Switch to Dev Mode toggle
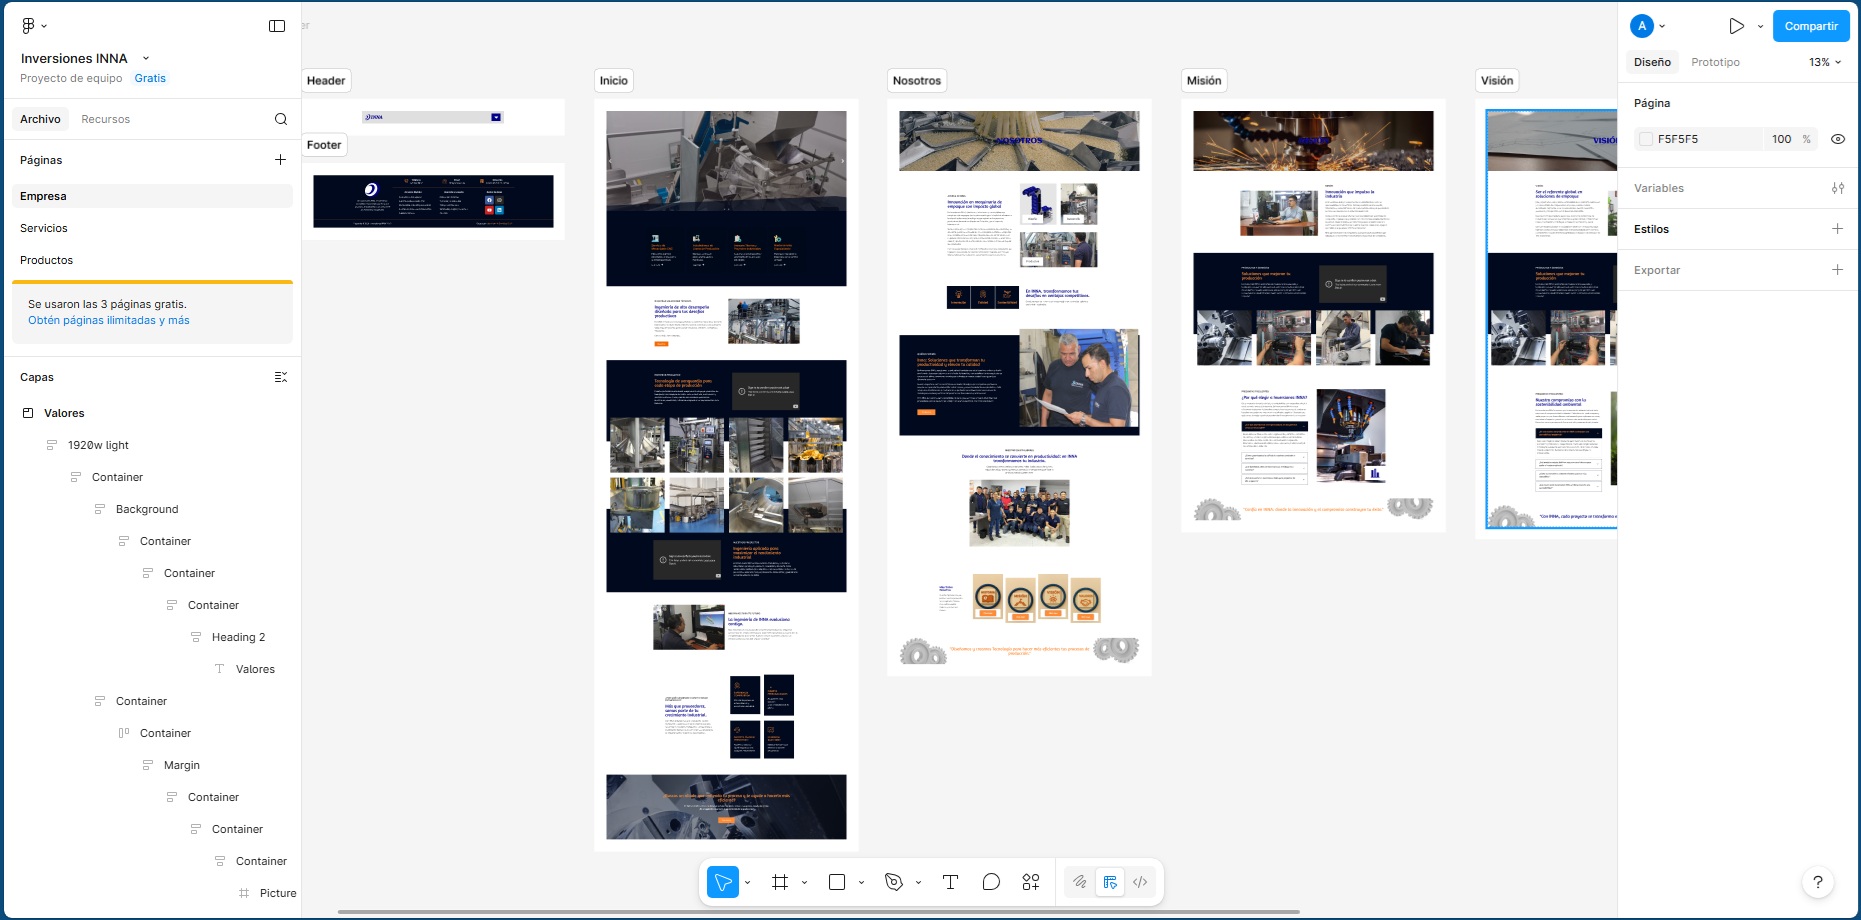This screenshot has height=920, width=1861. tap(1140, 882)
